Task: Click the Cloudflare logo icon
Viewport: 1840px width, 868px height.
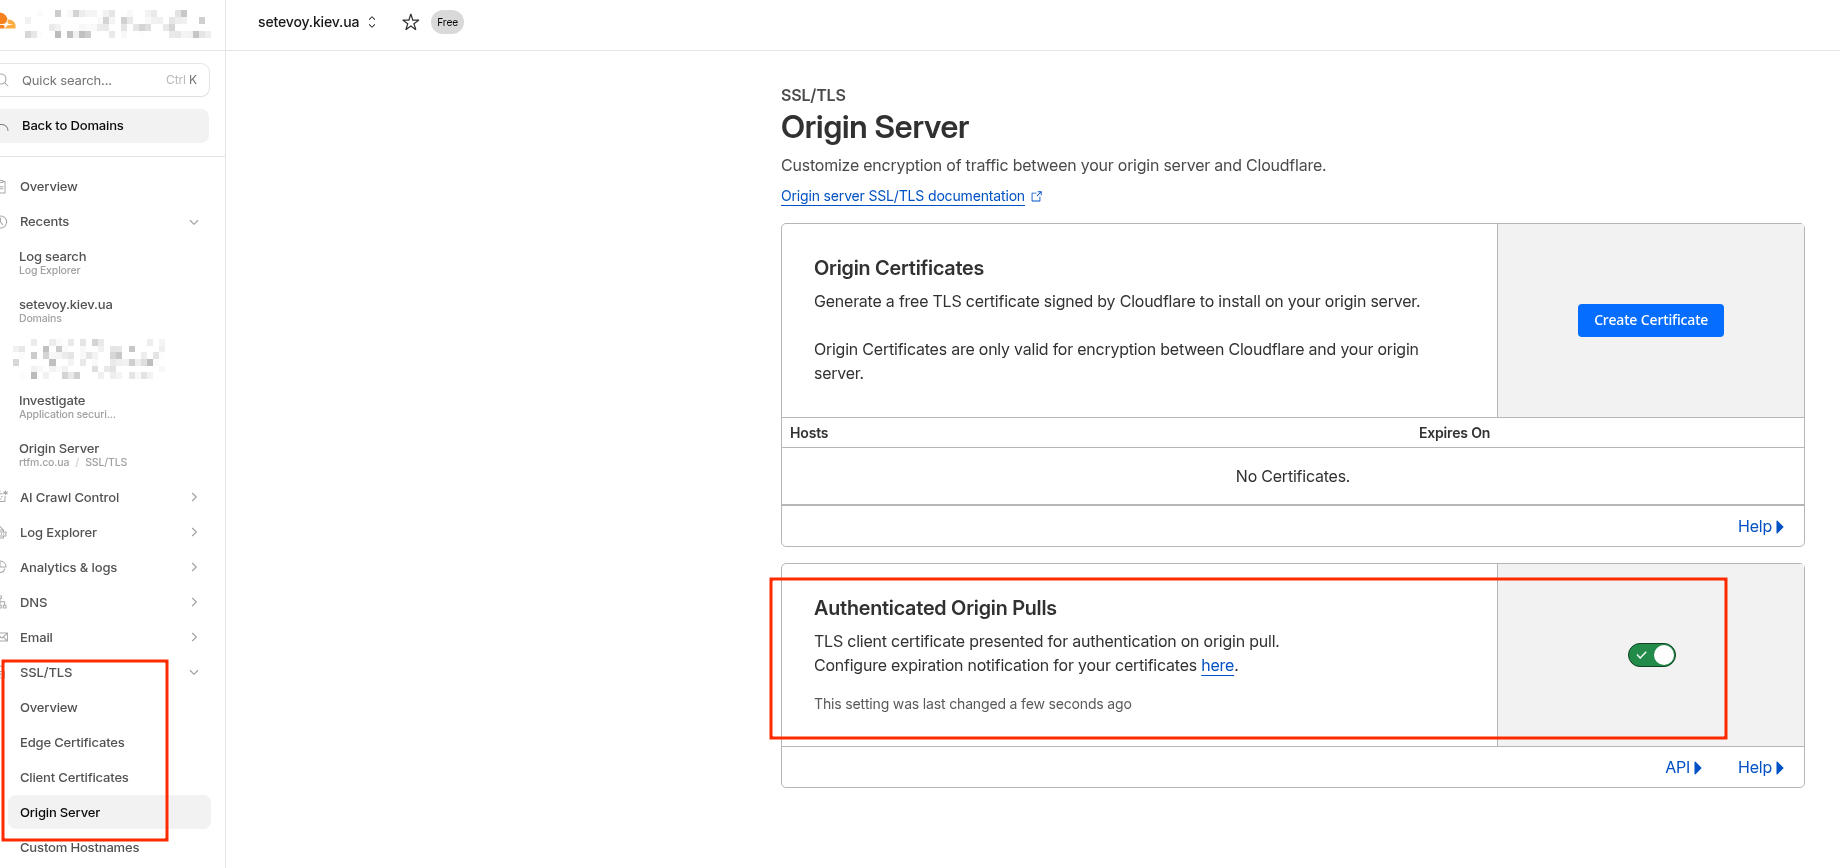Action: point(6,21)
